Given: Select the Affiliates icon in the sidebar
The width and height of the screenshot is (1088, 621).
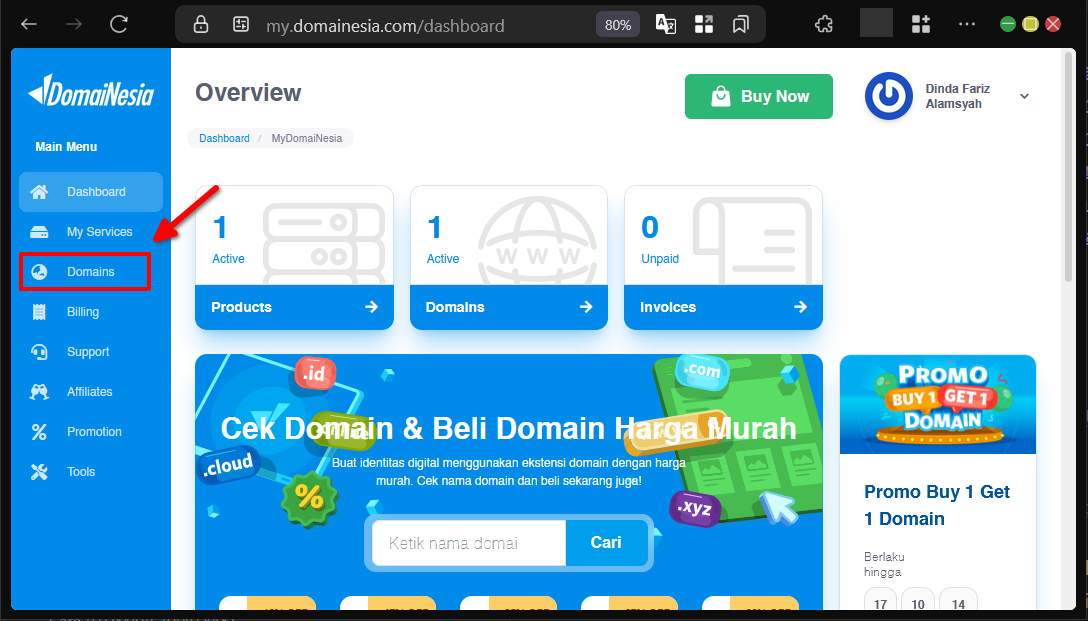Looking at the screenshot, I should tap(38, 391).
